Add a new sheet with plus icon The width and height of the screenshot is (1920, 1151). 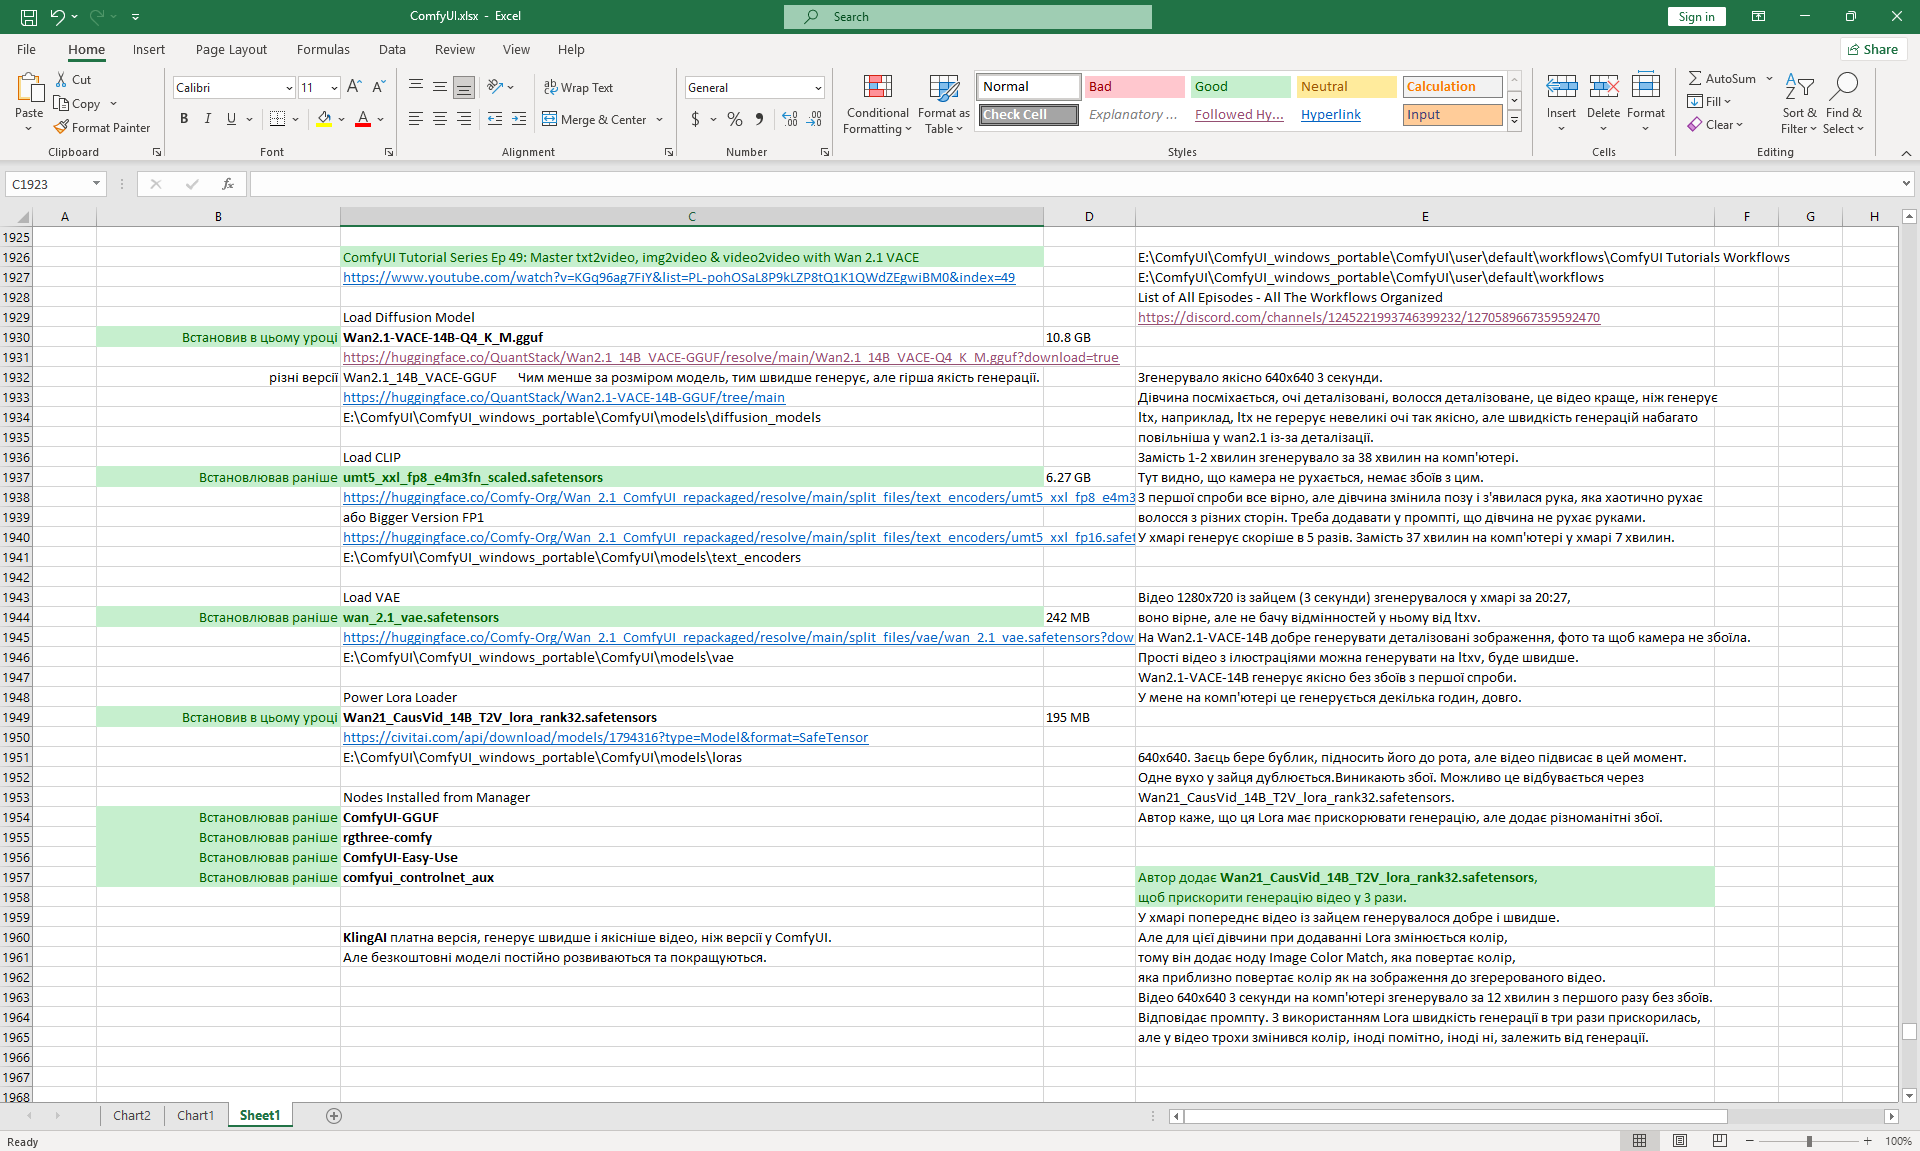click(334, 1115)
